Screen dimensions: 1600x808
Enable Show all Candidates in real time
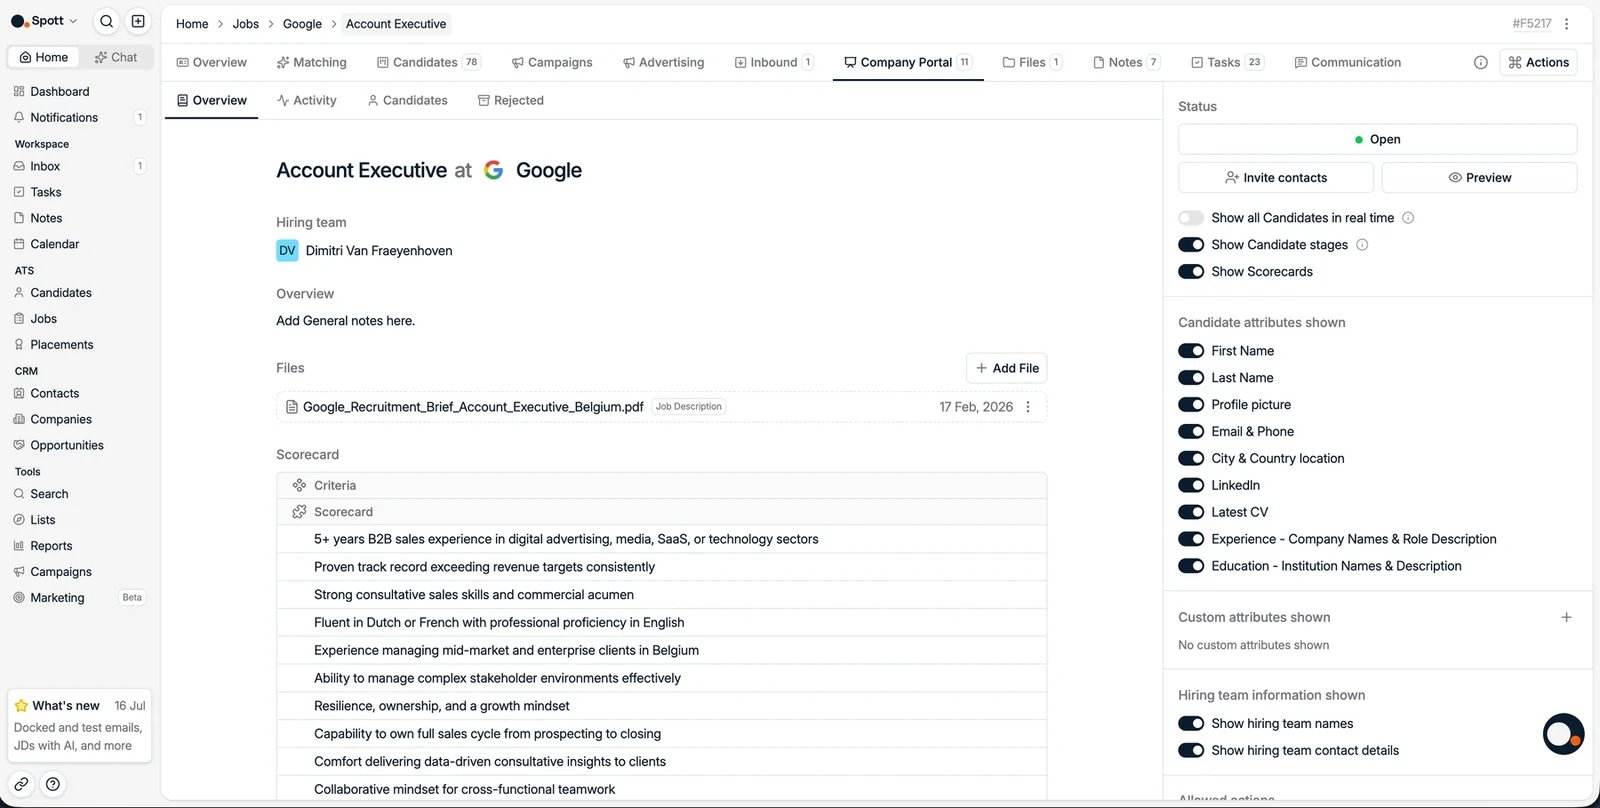pos(1191,218)
